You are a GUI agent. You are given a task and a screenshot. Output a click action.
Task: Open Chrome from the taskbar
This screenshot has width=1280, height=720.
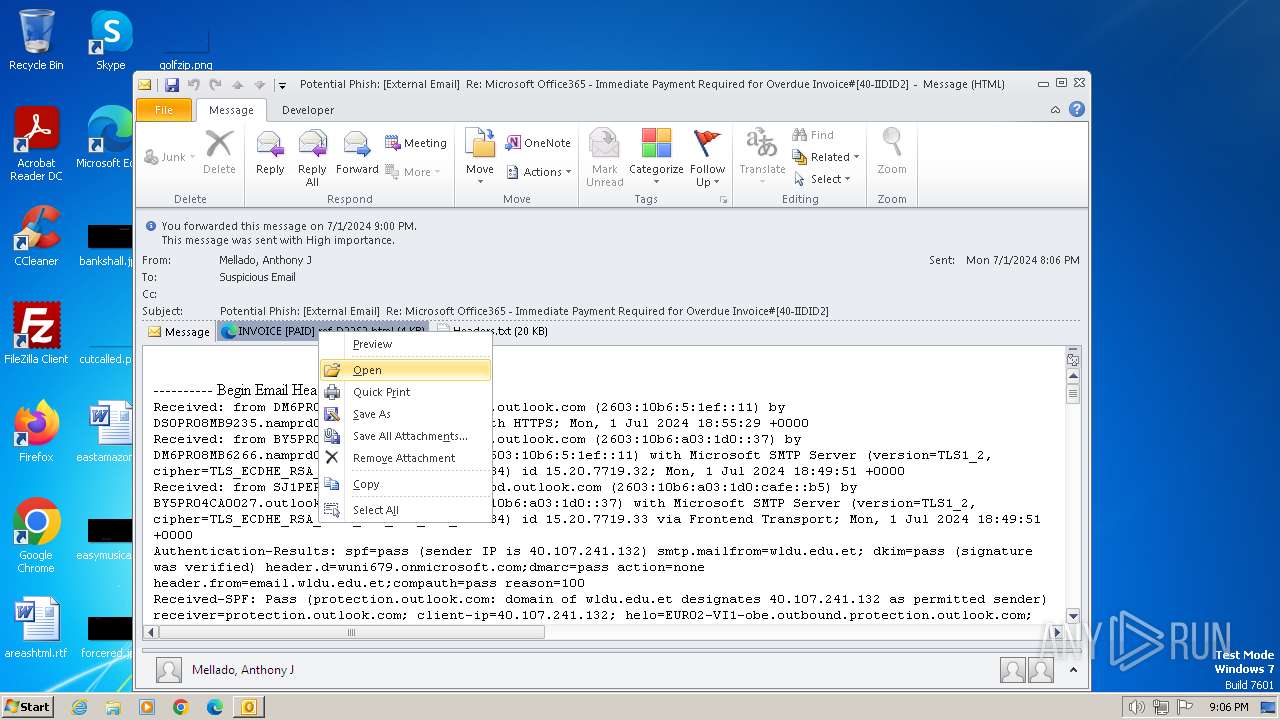click(x=180, y=707)
